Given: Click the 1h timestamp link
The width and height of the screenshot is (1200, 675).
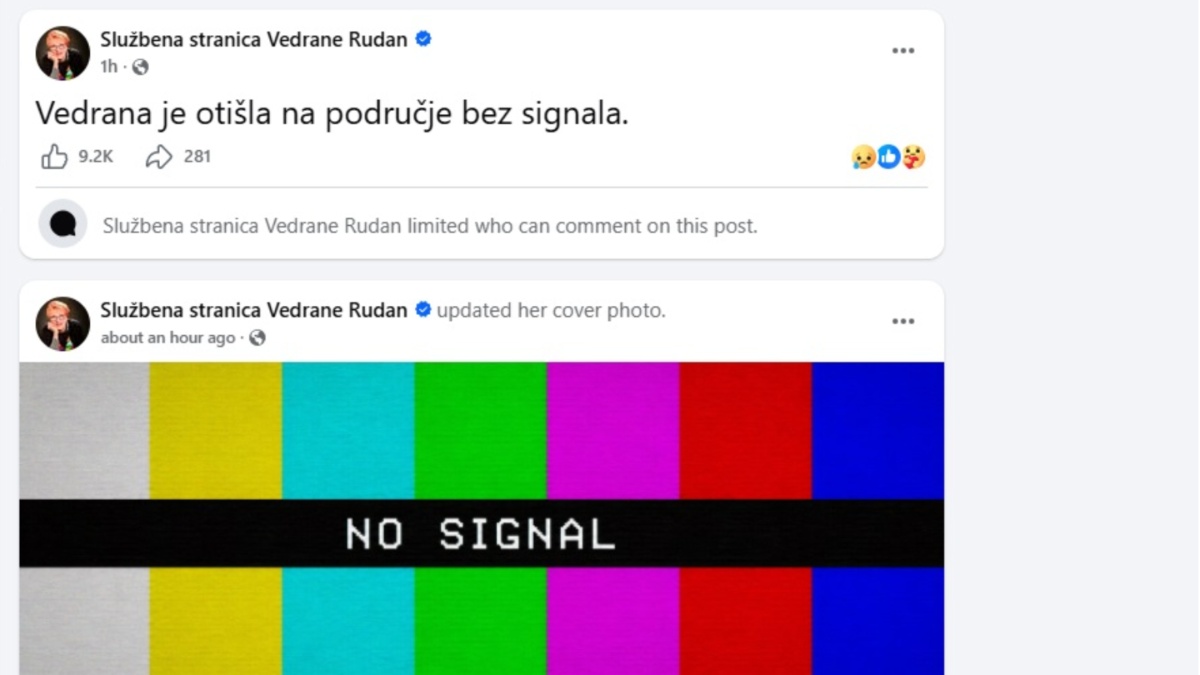Looking at the screenshot, I should point(108,67).
